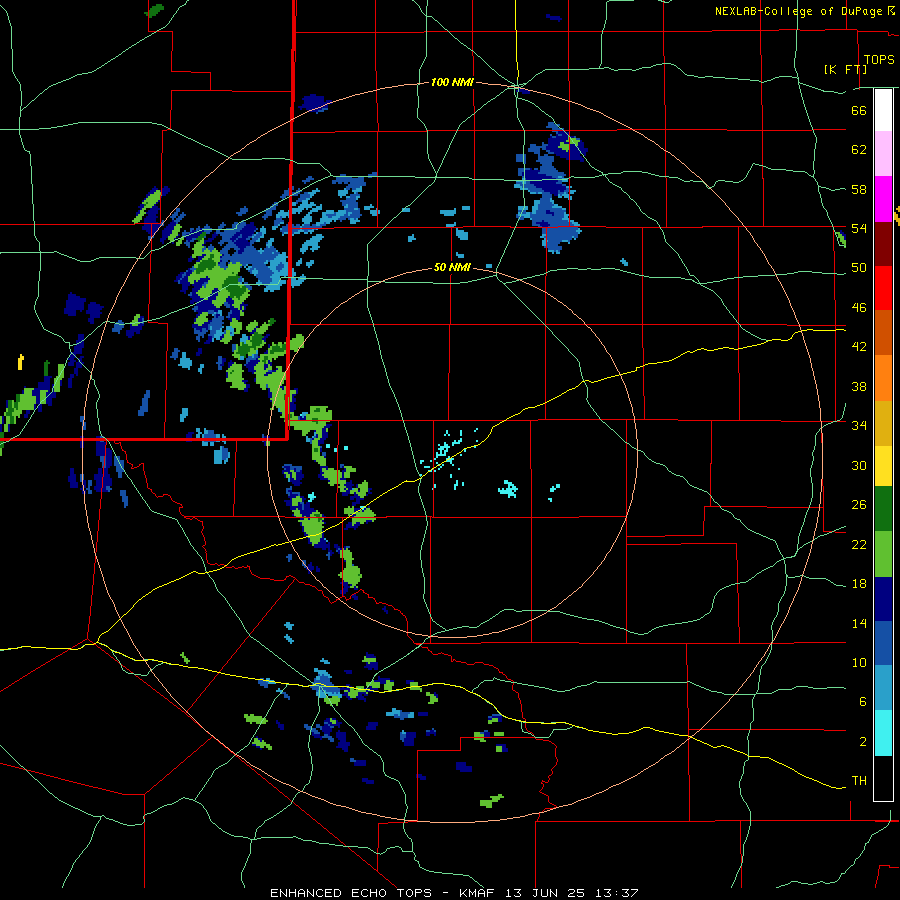The image size is (900, 900).
Task: Click the "TH" threshold label
Action: pyautogui.click(x=859, y=781)
